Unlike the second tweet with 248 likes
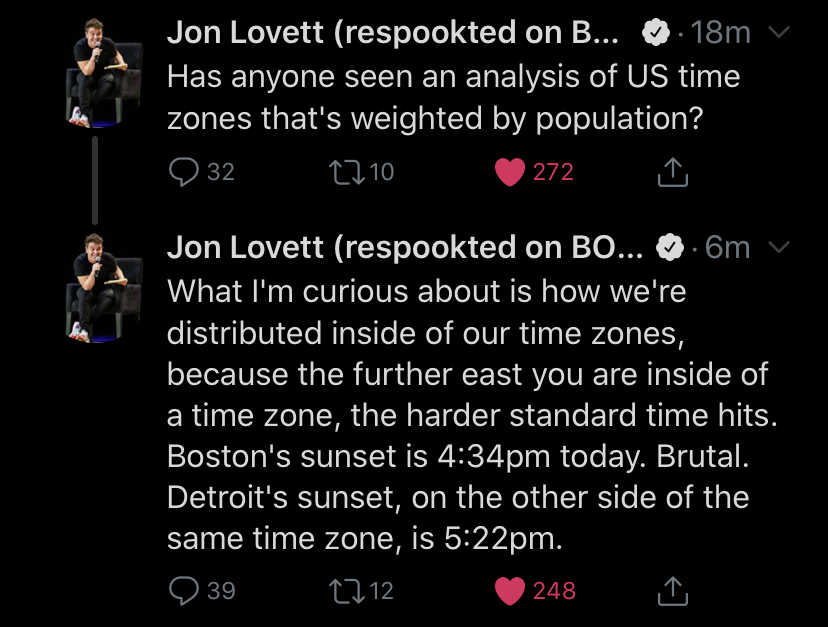Image resolution: width=828 pixels, height=627 pixels. [x=511, y=590]
